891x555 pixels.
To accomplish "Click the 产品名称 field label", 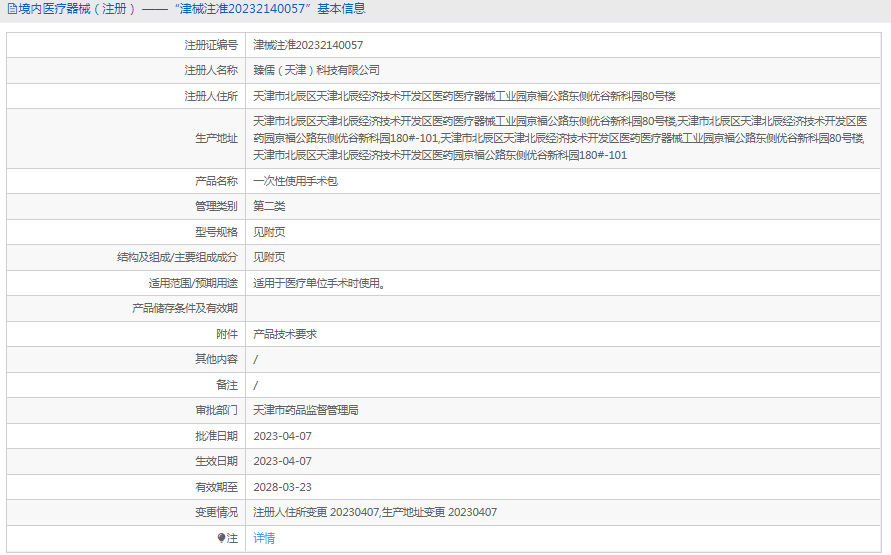I will (216, 181).
